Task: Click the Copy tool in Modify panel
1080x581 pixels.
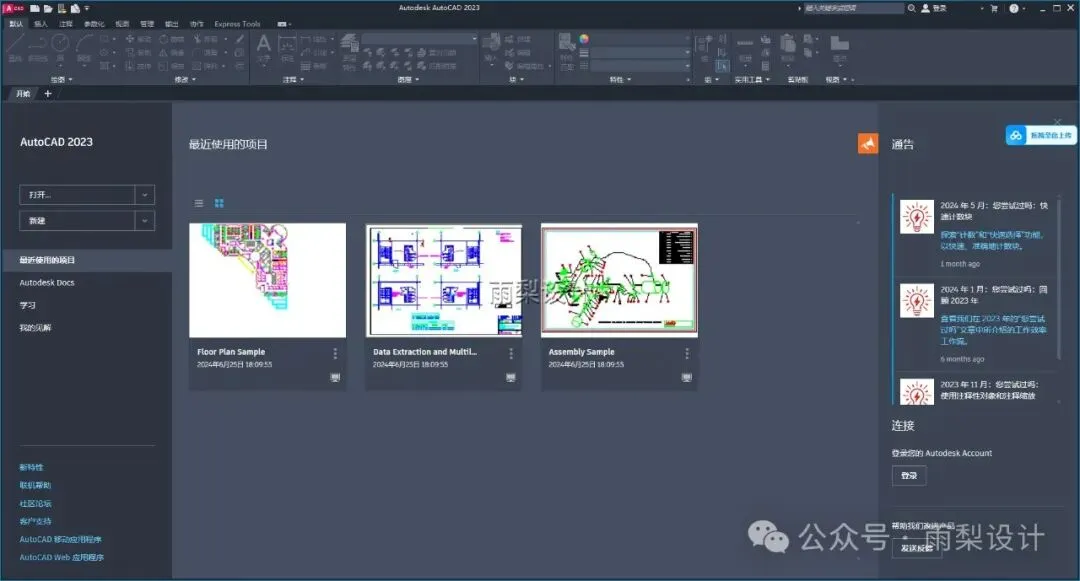Action: (x=138, y=52)
